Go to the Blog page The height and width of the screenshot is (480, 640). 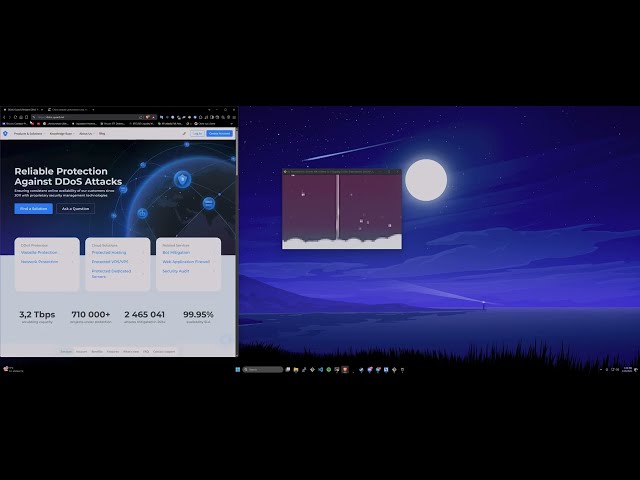coord(102,133)
